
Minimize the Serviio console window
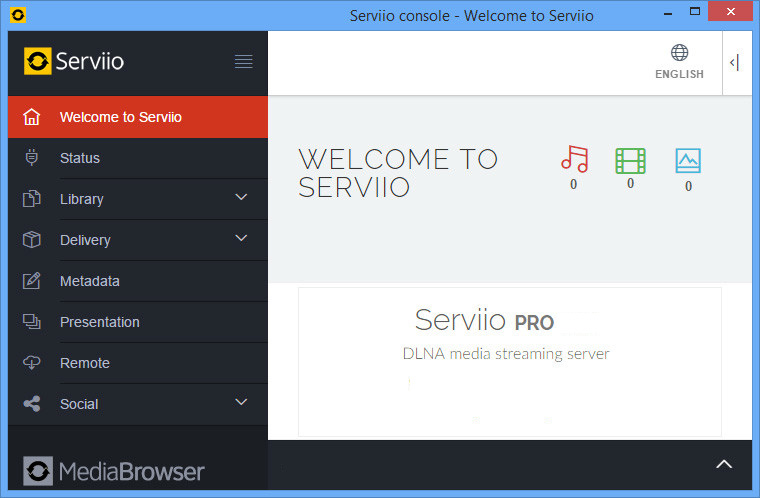pyautogui.click(x=668, y=13)
